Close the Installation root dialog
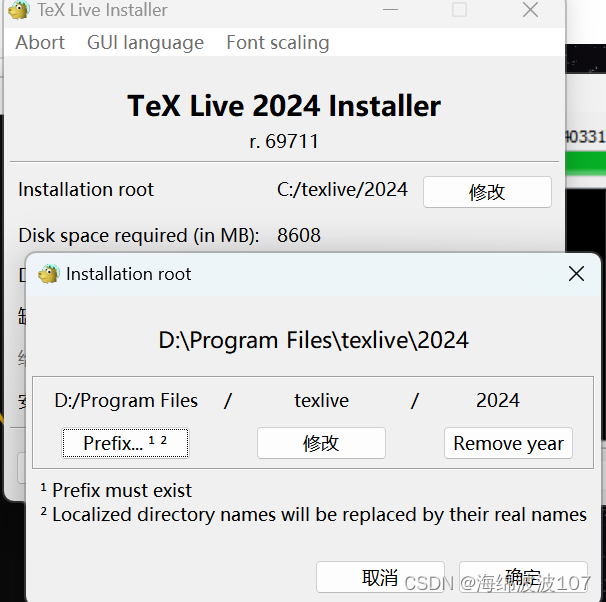 tap(576, 274)
